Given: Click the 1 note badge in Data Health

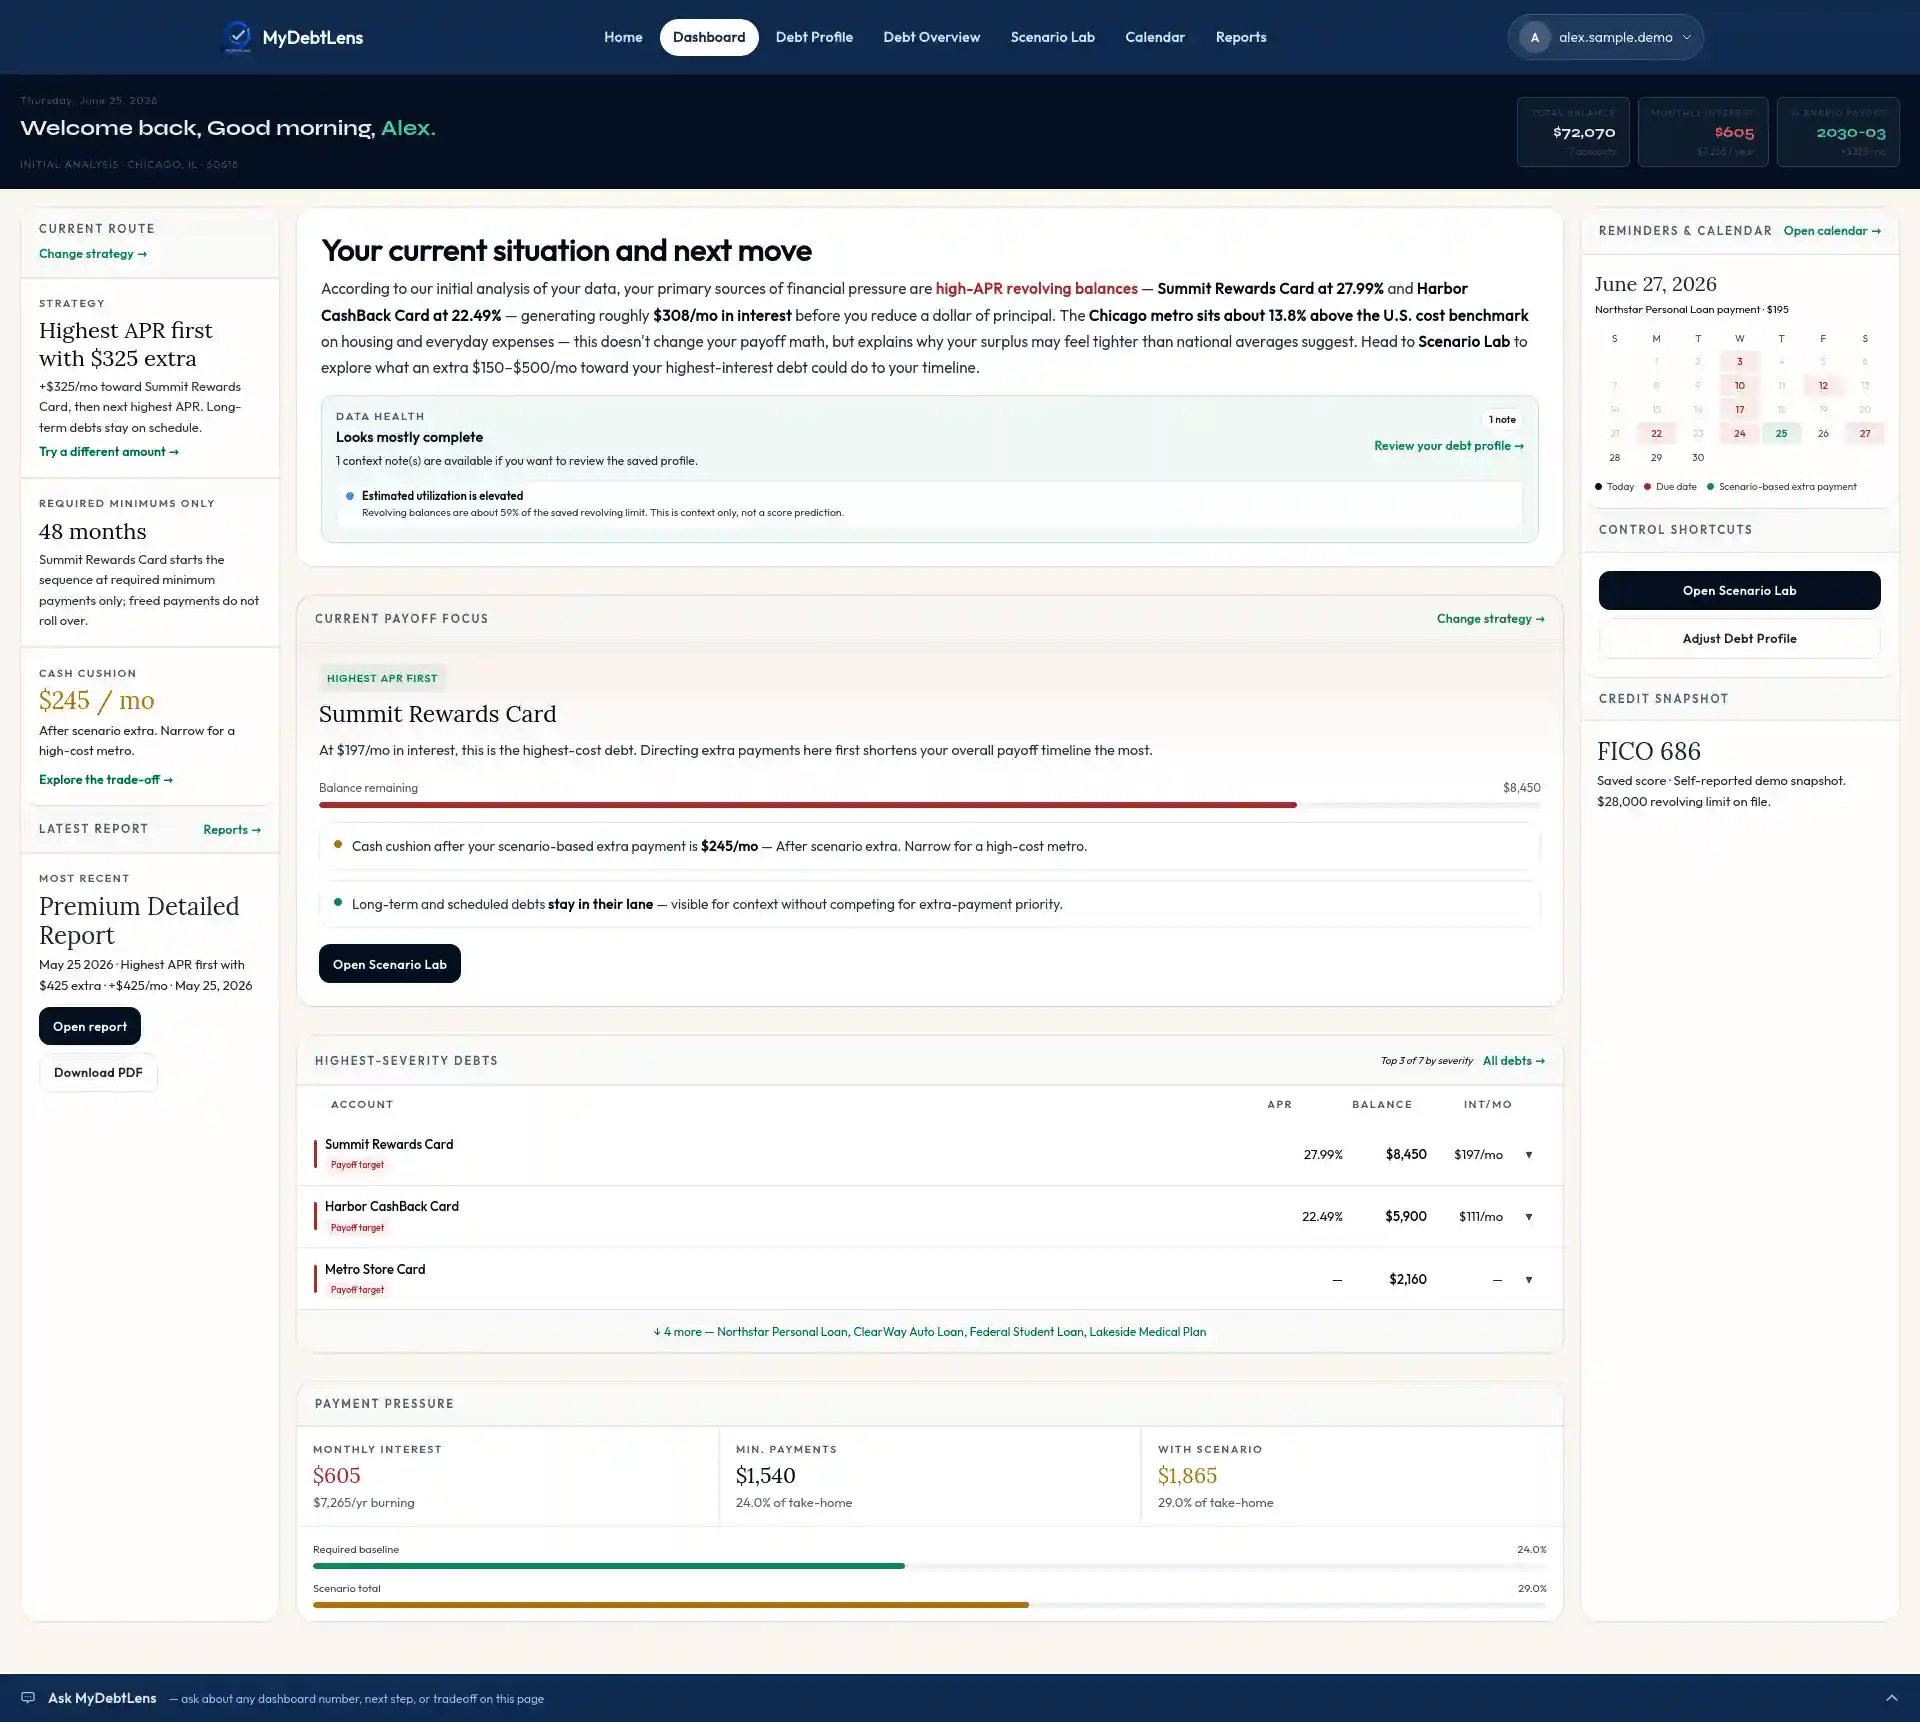Looking at the screenshot, I should (x=1501, y=420).
